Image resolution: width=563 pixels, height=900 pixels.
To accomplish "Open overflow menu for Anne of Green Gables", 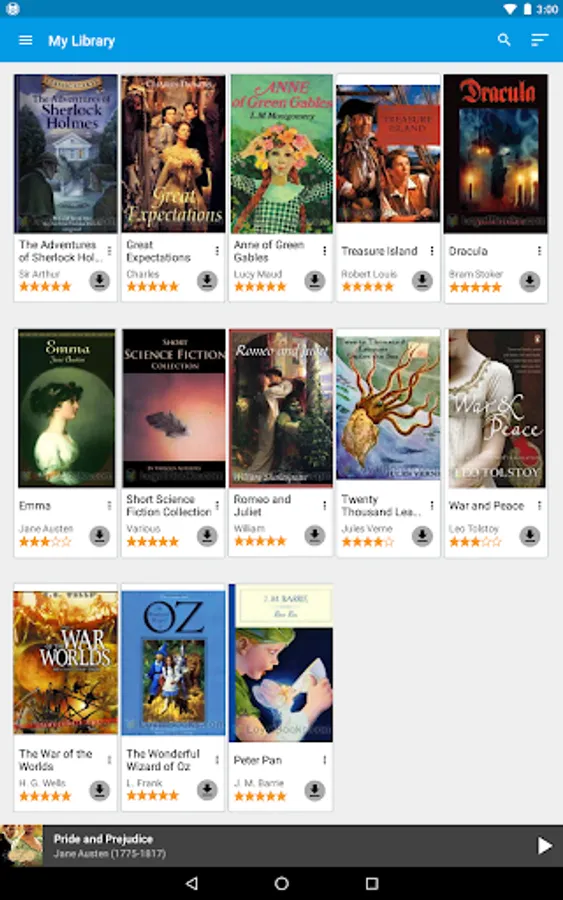I will 324,251.
